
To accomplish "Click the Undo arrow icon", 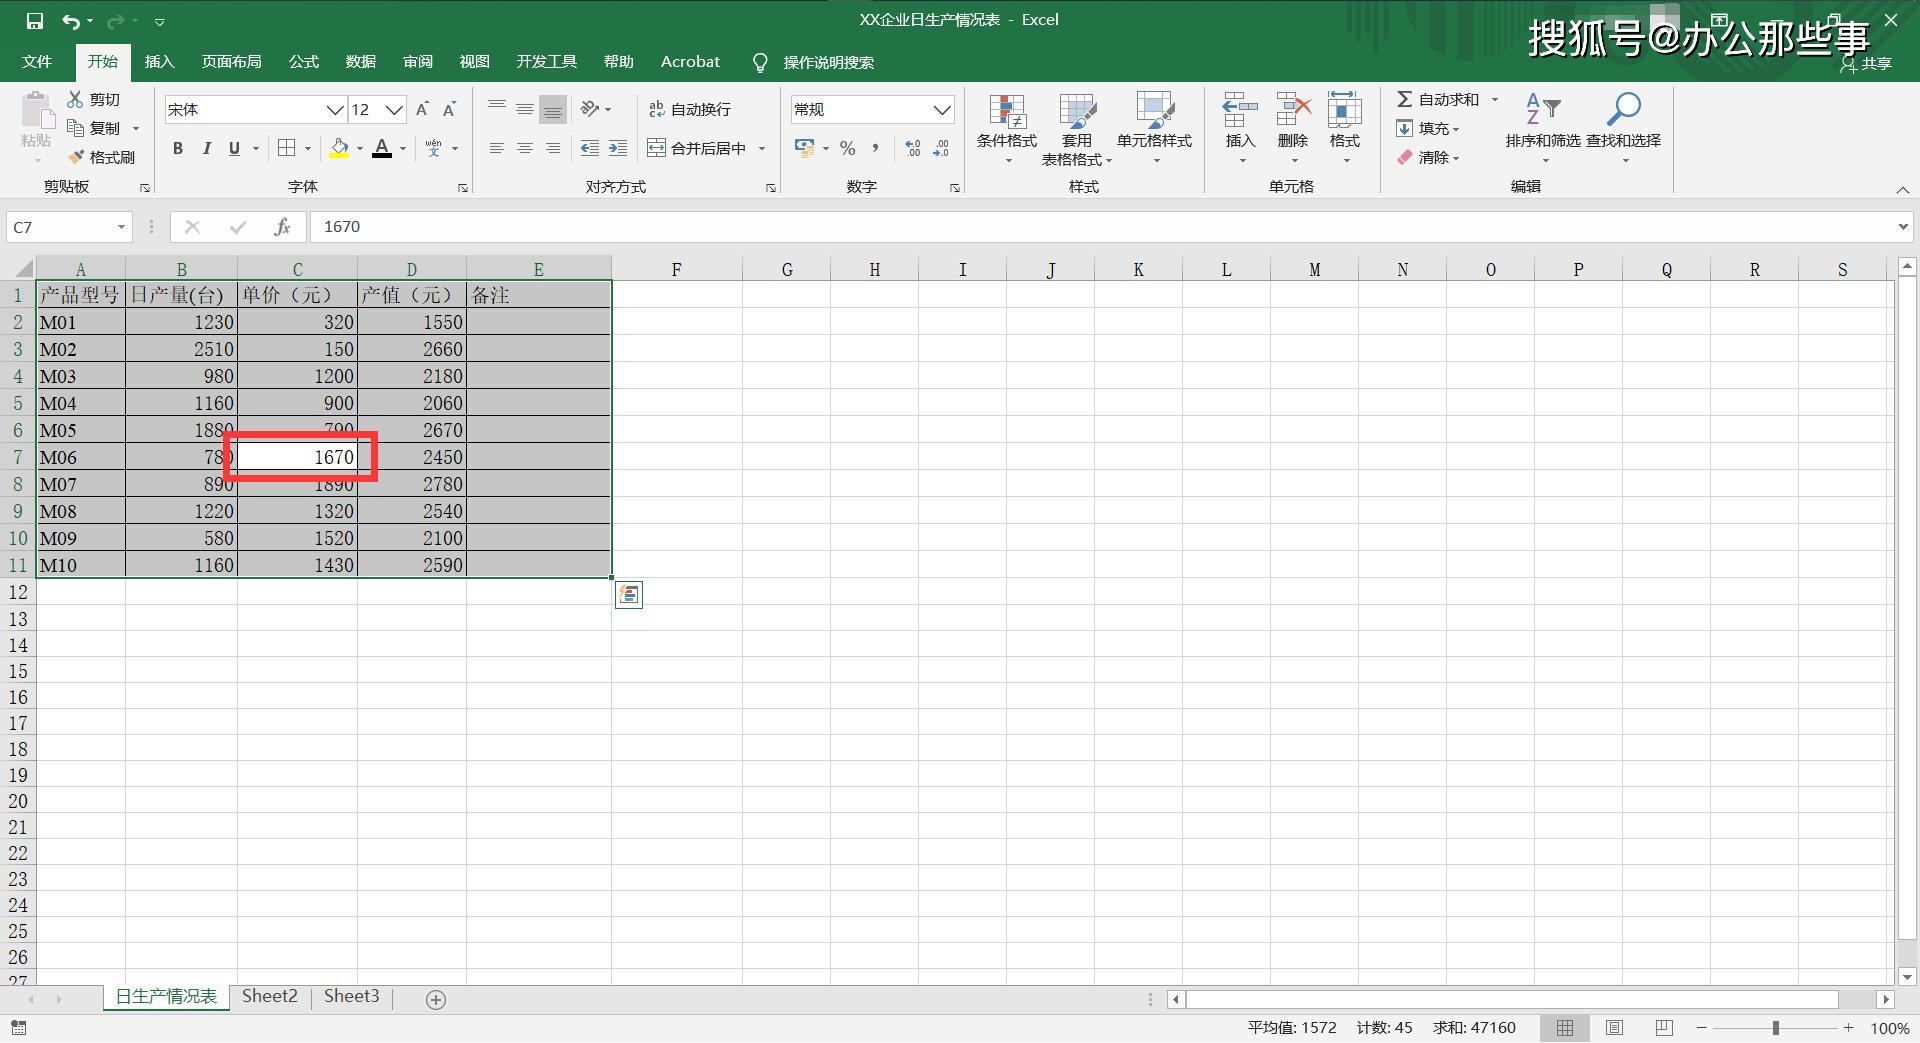I will click(x=71, y=20).
